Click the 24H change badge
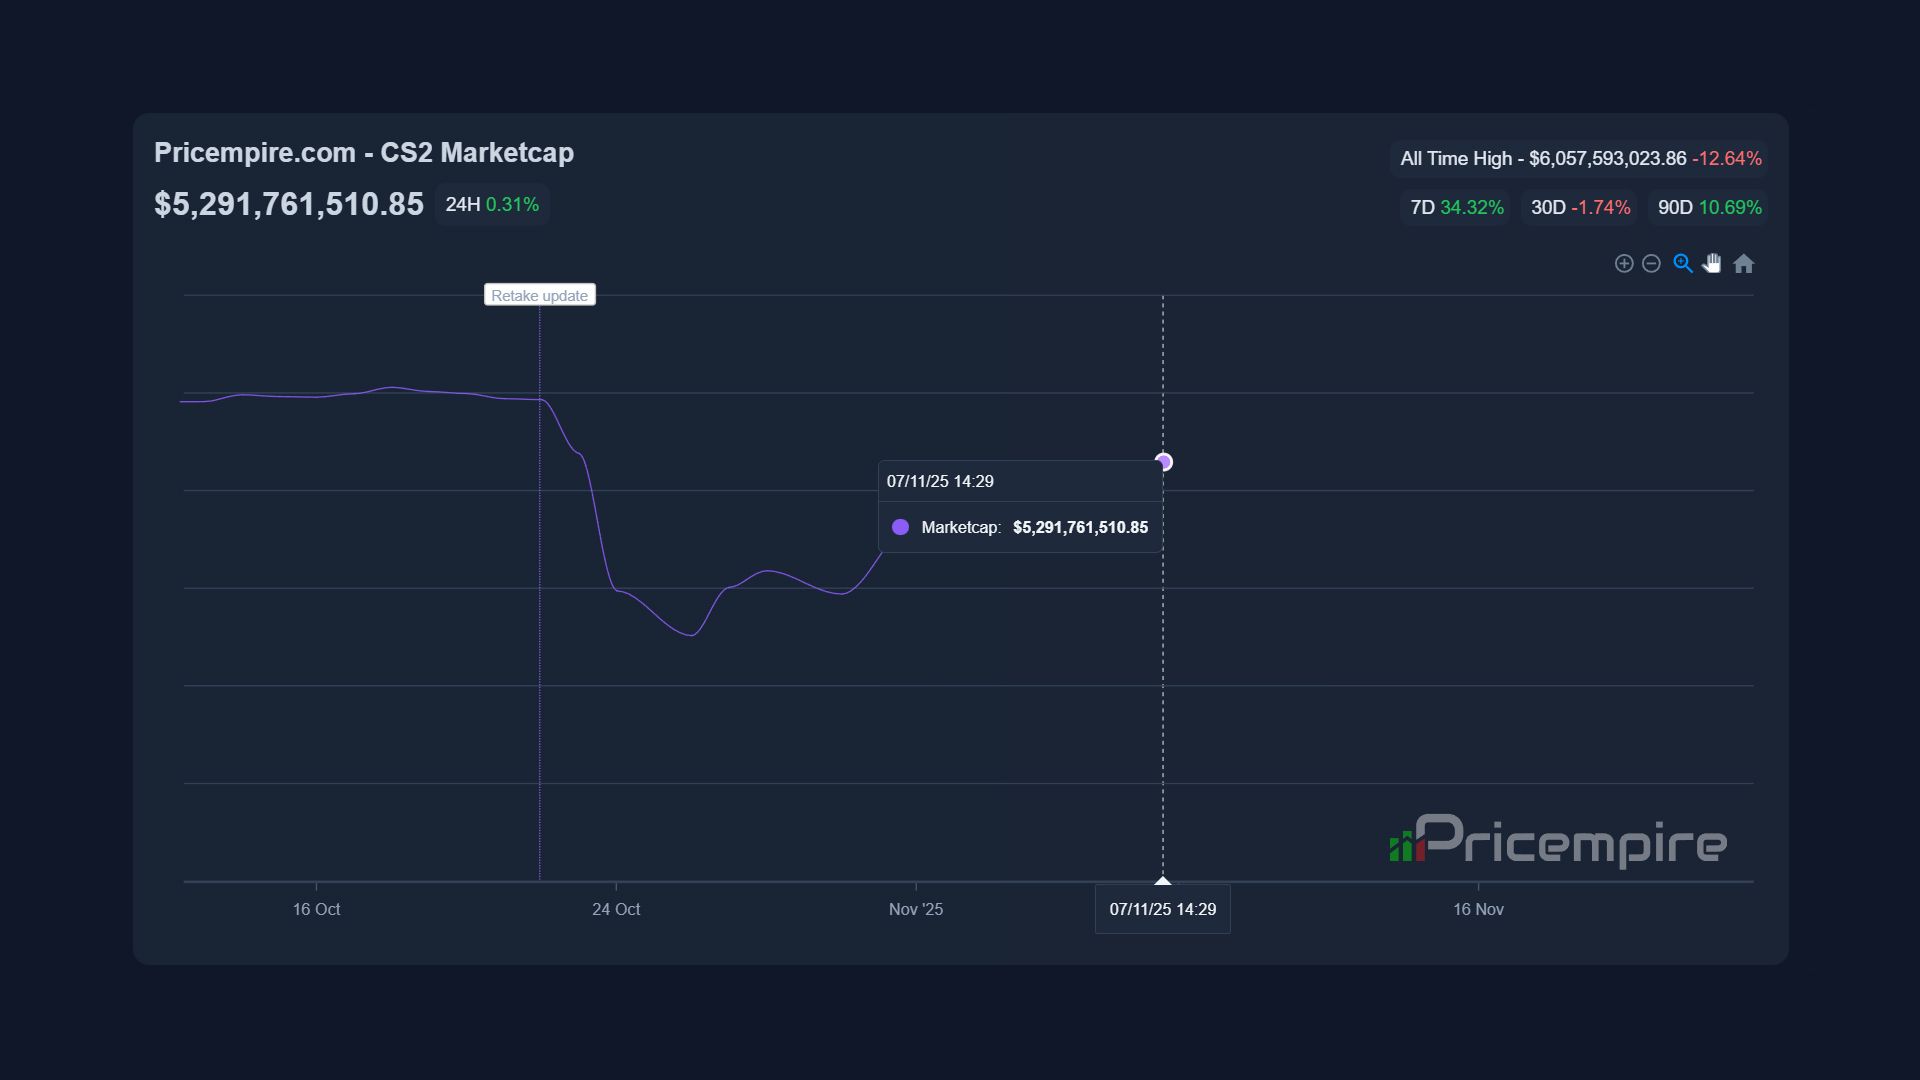Image resolution: width=1920 pixels, height=1080 pixels. tap(492, 205)
